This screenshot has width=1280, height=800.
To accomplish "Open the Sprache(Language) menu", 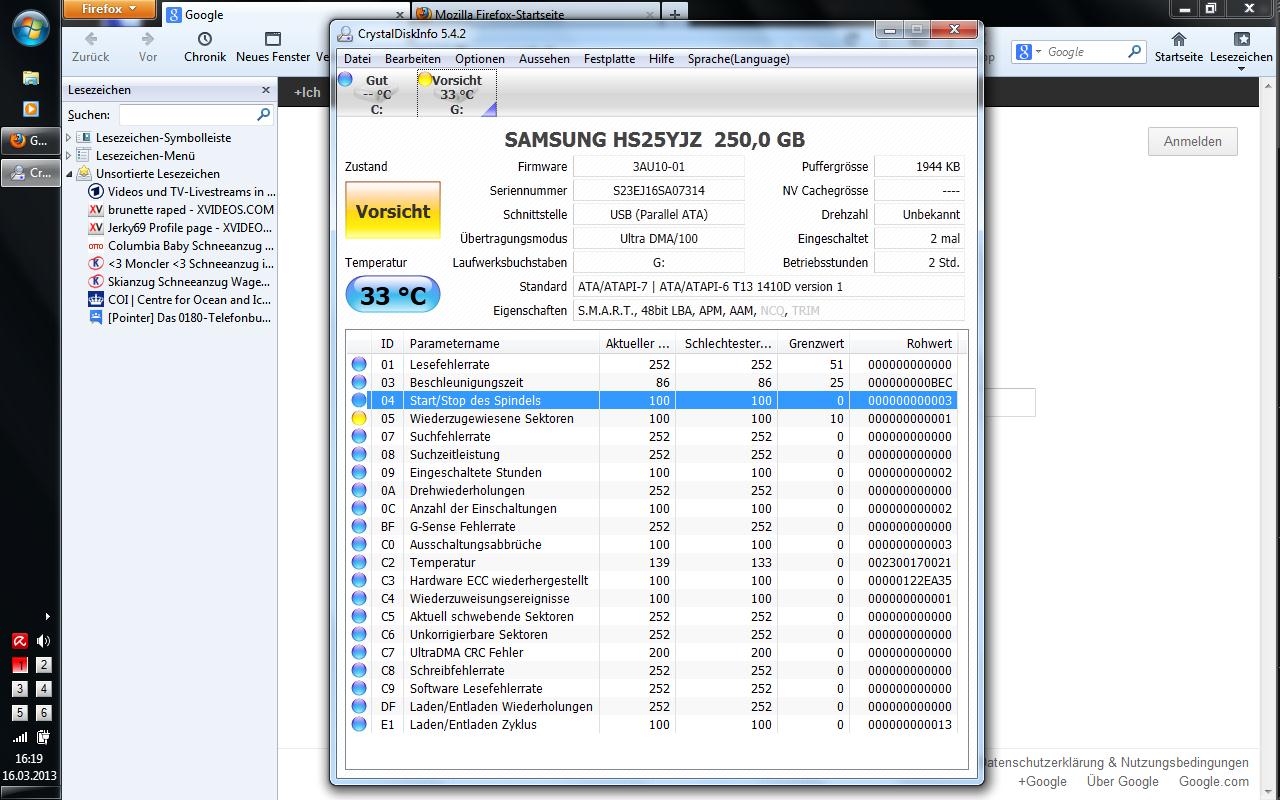I will point(738,59).
